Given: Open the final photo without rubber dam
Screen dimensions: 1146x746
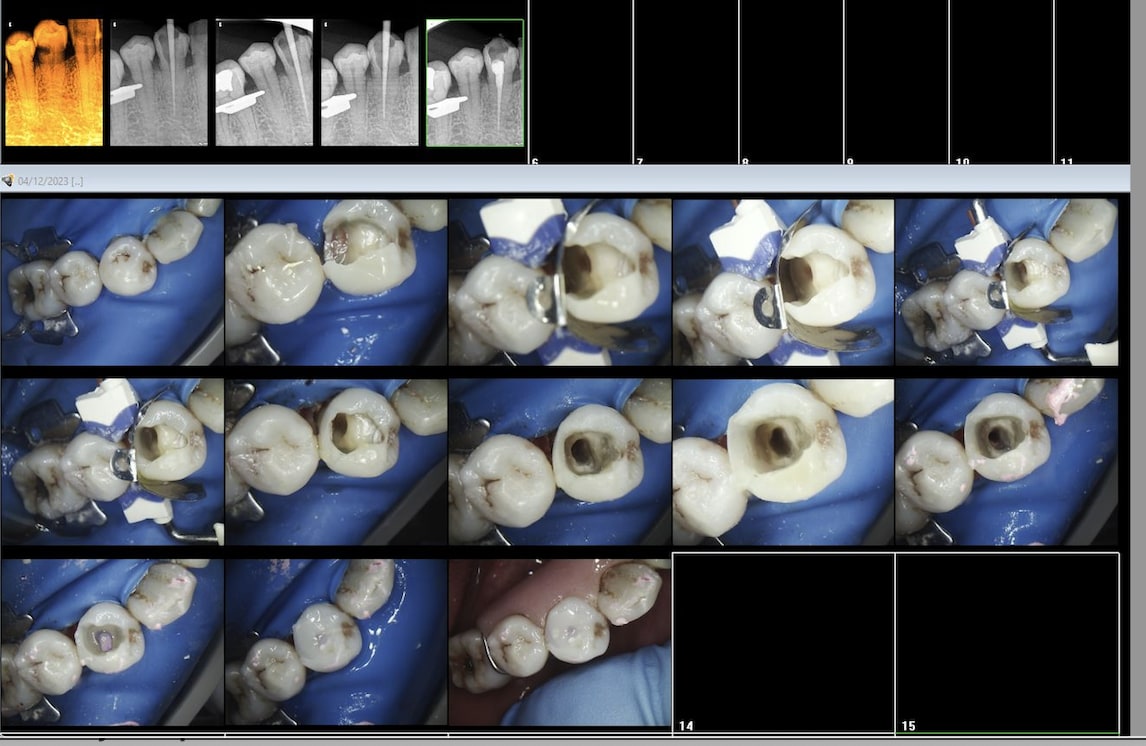Looking at the screenshot, I should tap(559, 642).
